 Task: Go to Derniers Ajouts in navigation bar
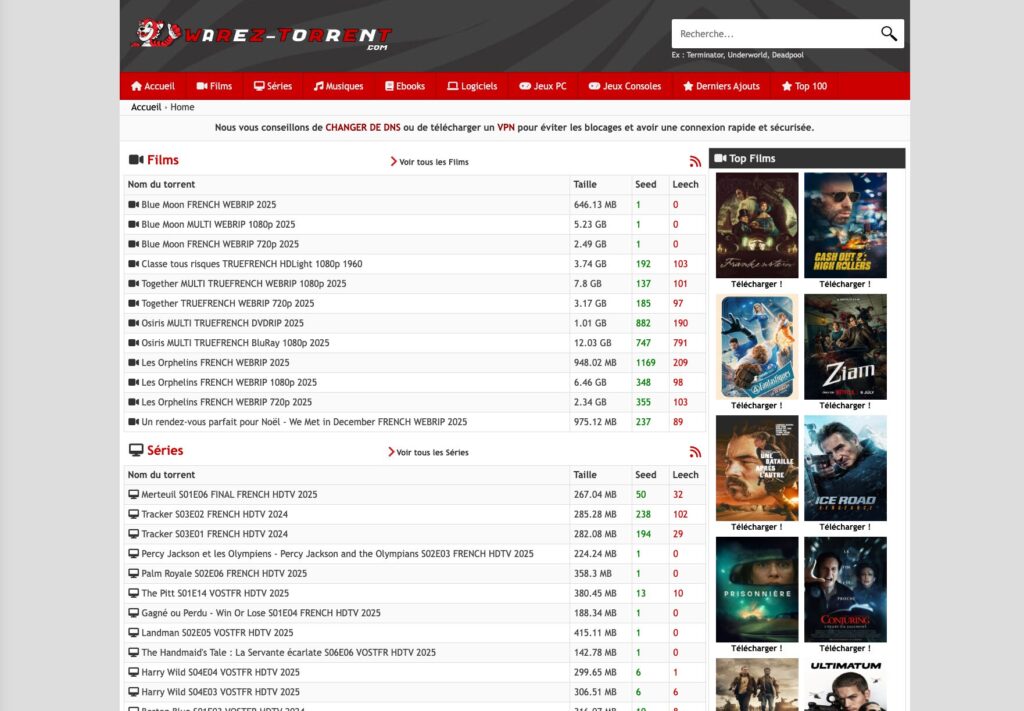point(722,86)
